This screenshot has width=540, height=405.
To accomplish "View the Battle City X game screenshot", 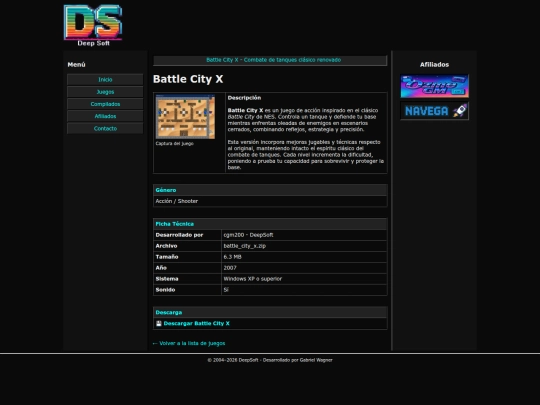I will click(x=185, y=117).
